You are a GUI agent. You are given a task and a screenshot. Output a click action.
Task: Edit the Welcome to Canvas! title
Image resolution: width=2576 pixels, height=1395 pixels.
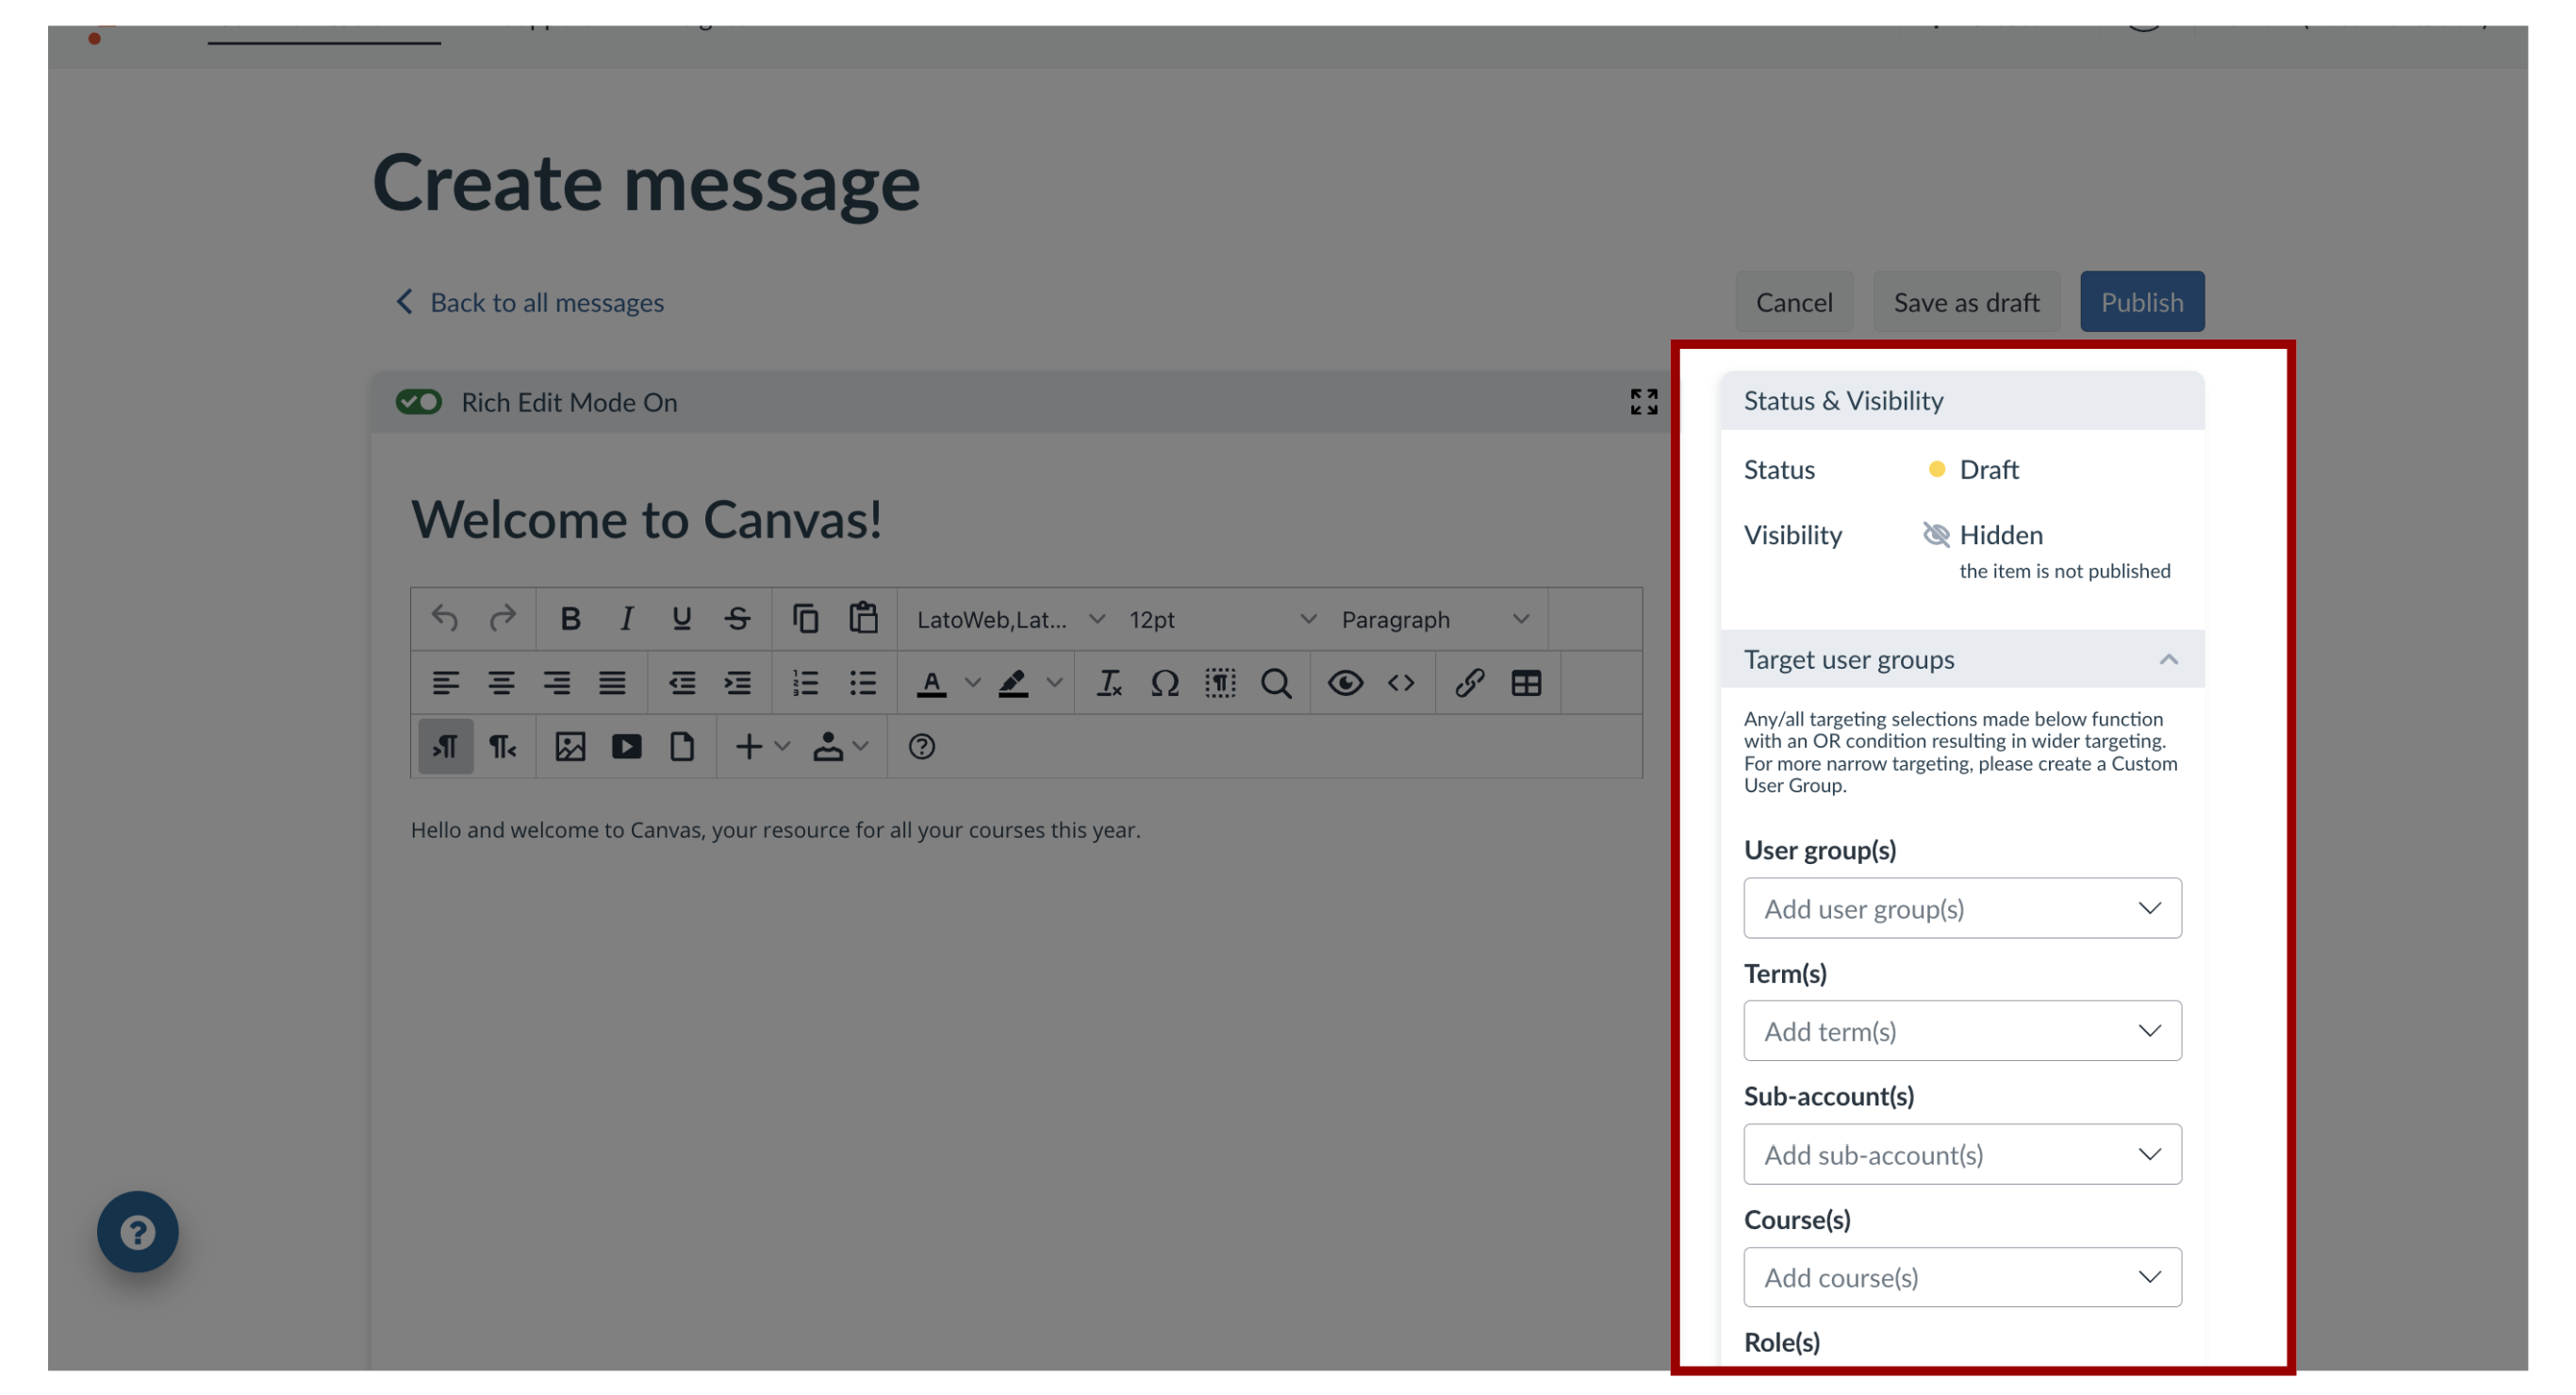point(646,519)
